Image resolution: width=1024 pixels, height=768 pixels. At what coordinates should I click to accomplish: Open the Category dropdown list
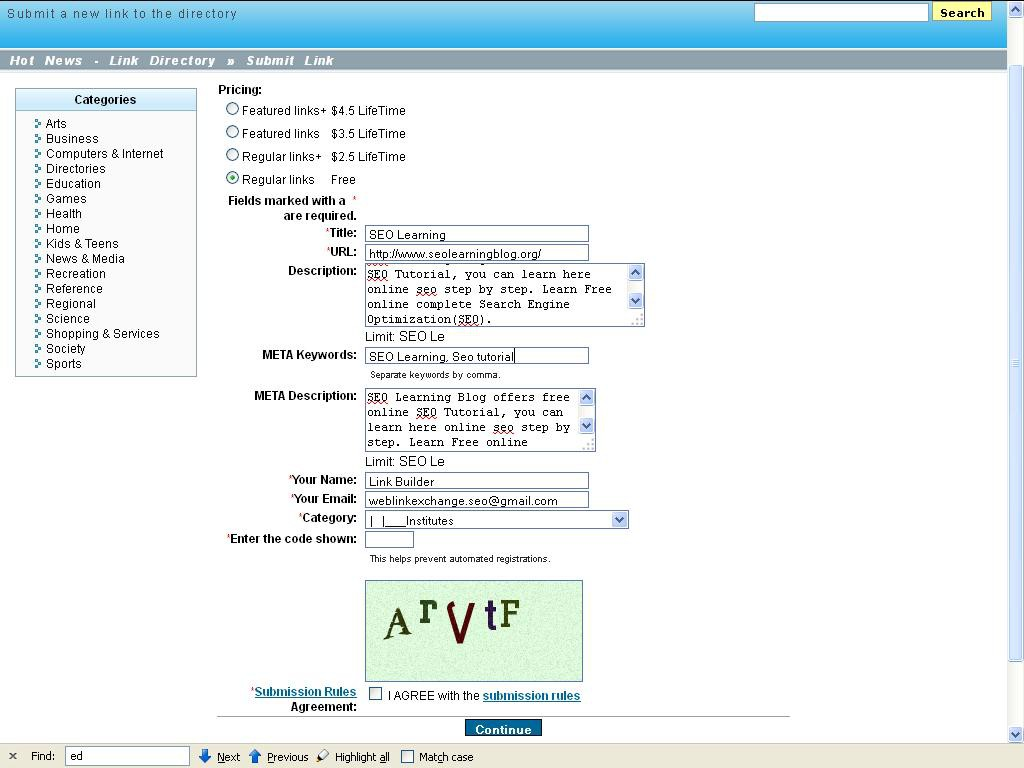pos(619,519)
